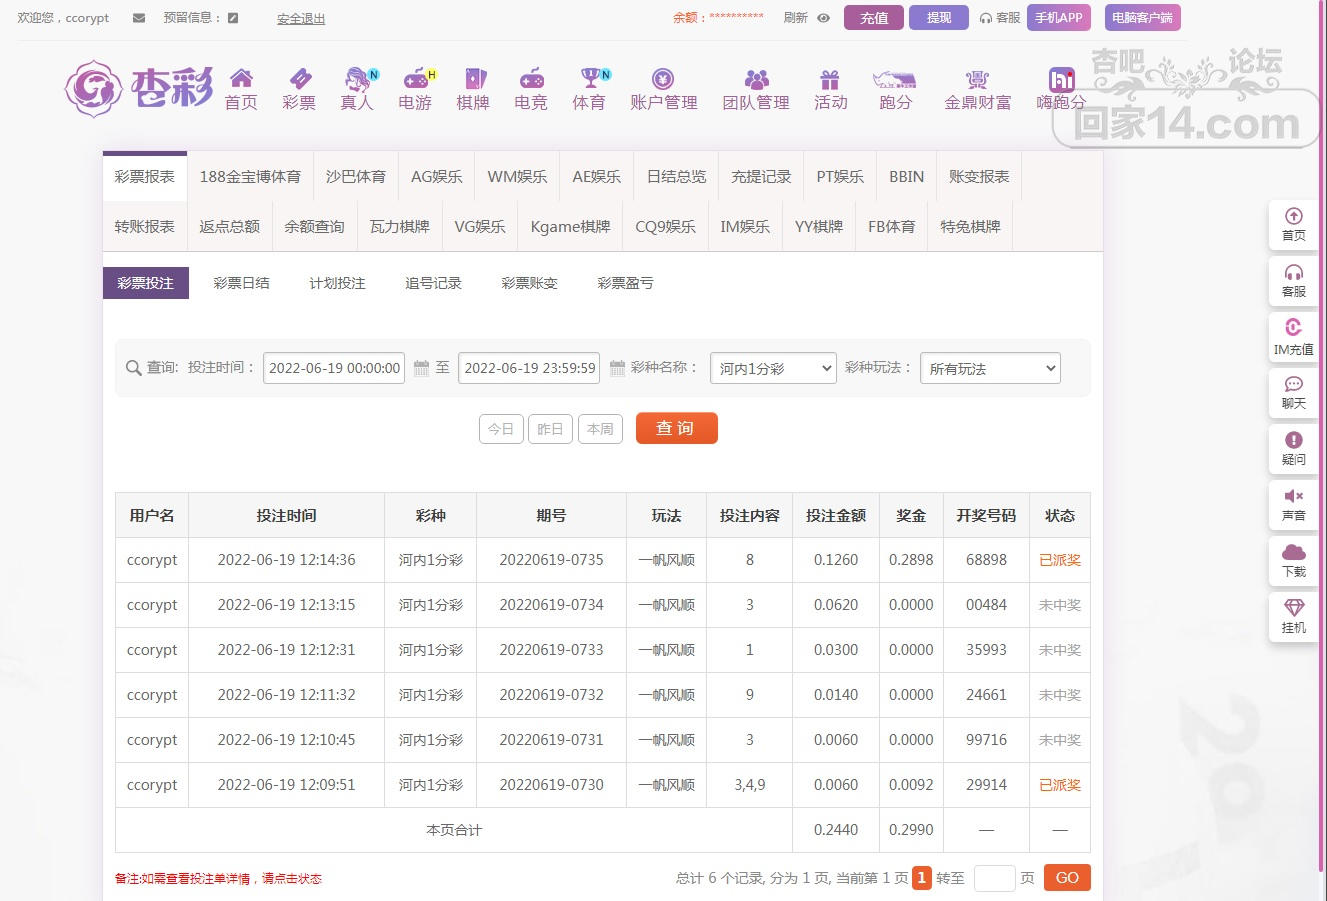Click the 昨日 quick date button

[x=550, y=429]
